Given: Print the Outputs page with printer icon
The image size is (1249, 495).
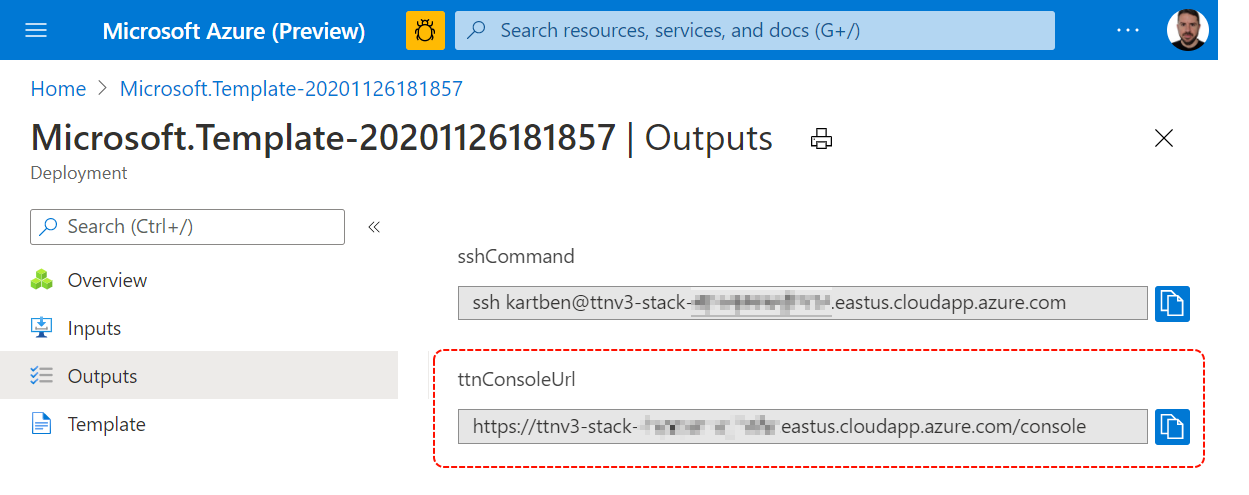Looking at the screenshot, I should click(x=821, y=139).
